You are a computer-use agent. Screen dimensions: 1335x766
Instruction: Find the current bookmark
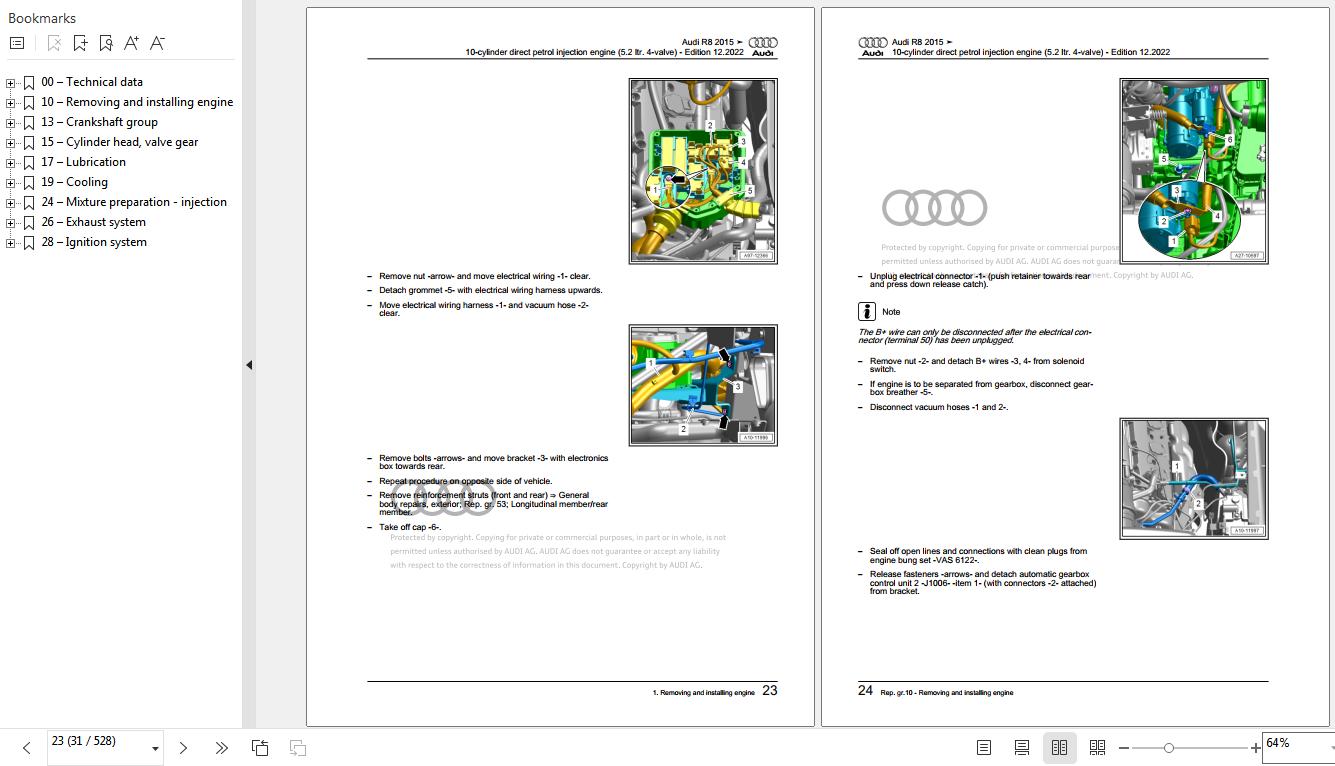pos(106,43)
